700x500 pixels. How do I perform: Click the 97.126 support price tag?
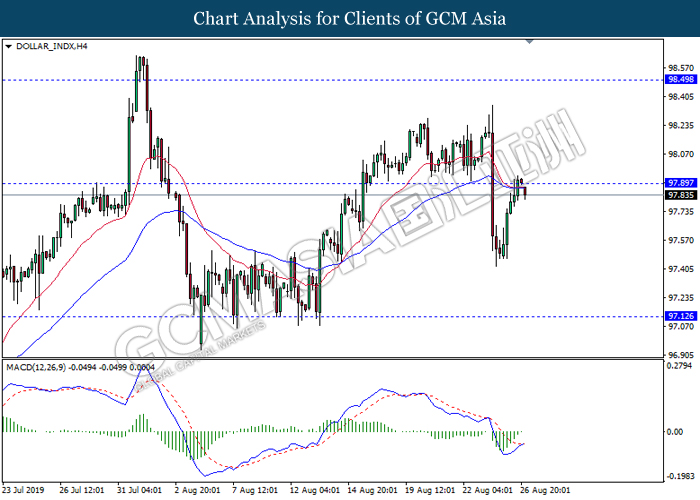click(681, 316)
